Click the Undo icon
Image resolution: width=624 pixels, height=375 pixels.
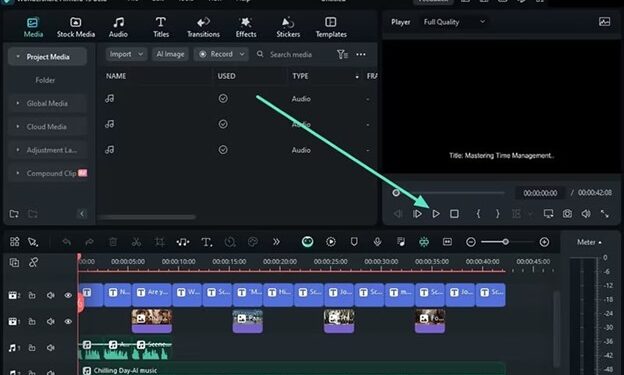click(x=66, y=242)
